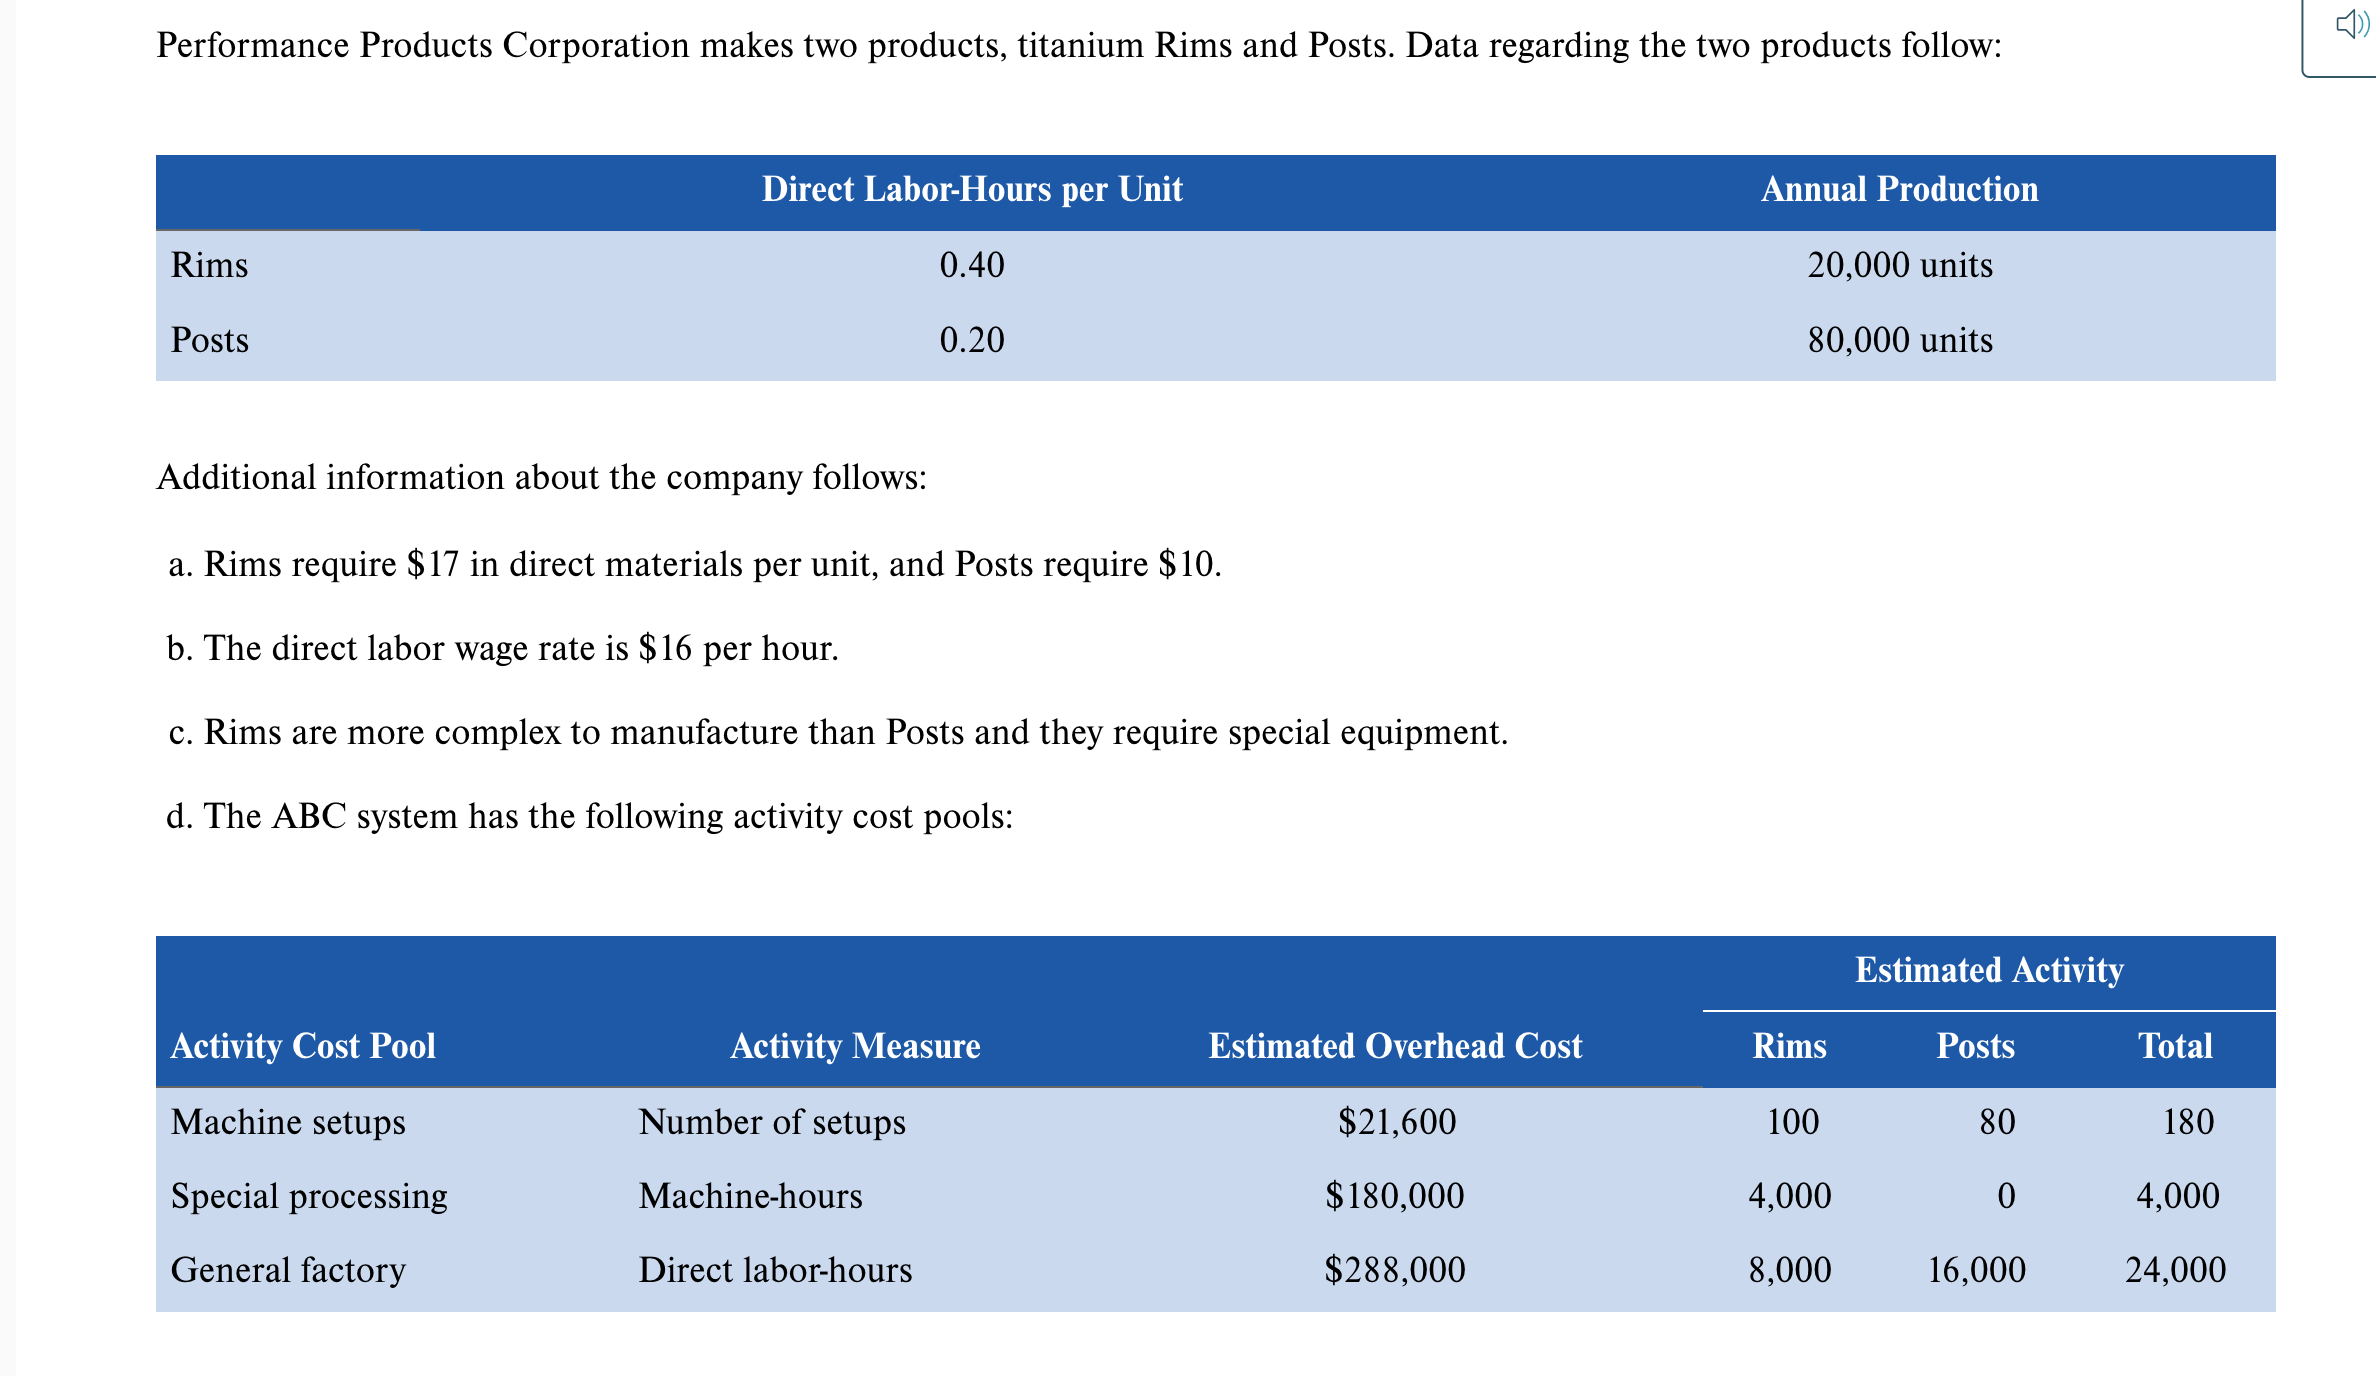Image resolution: width=2376 pixels, height=1376 pixels.
Task: Click the 'Posts' header under Estimated Activity
Action: click(1975, 1046)
